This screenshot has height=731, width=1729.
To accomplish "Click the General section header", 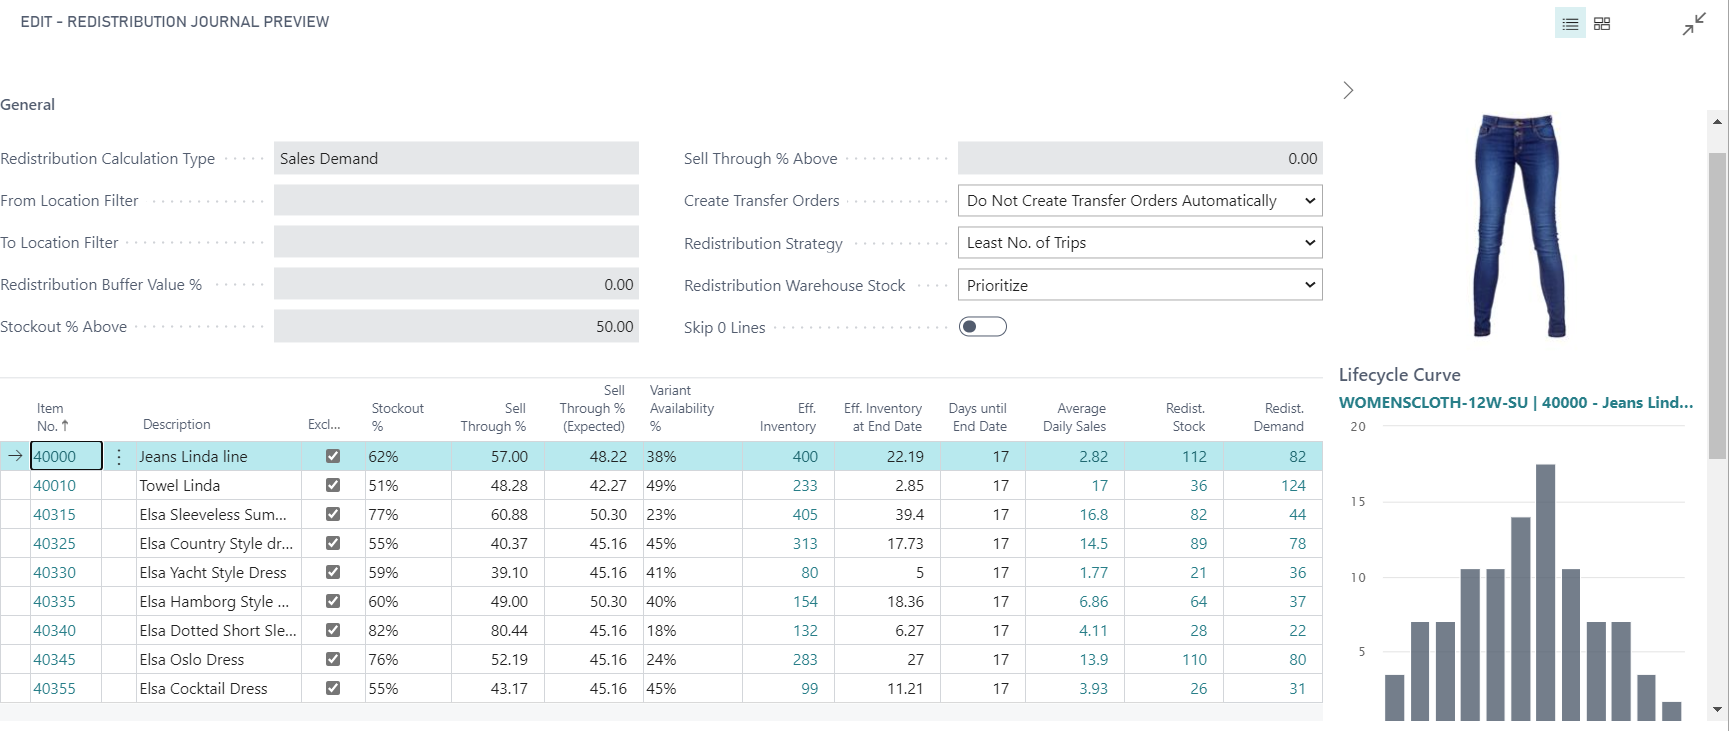I will click(28, 105).
